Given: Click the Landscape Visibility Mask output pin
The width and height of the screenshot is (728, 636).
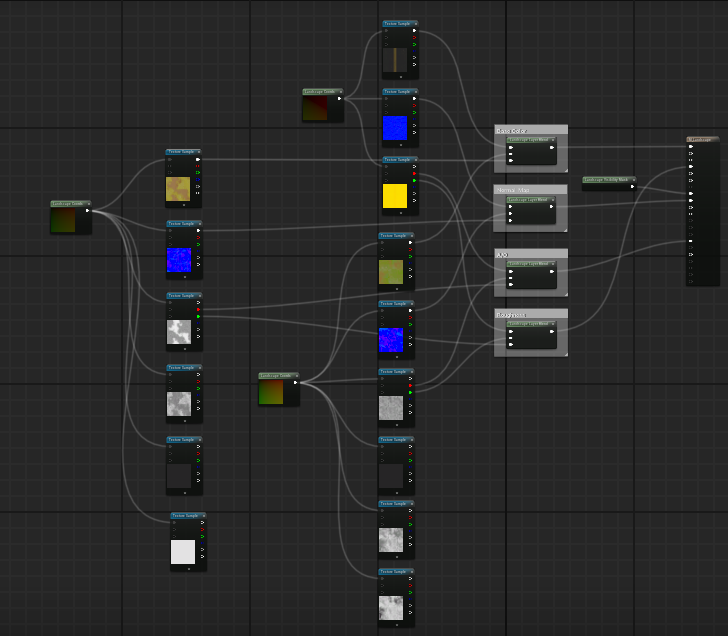Looking at the screenshot, I should pos(632,186).
